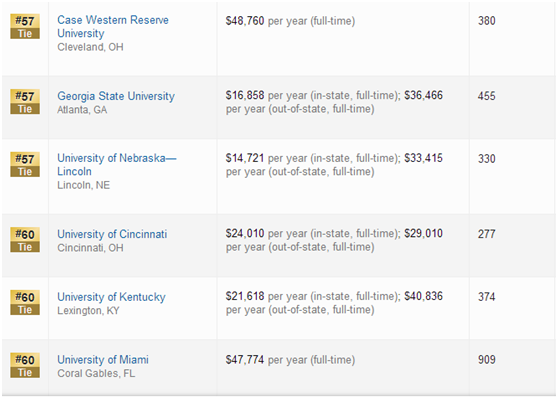
Task: Select the $48,760 tuition text
Action: point(245,21)
